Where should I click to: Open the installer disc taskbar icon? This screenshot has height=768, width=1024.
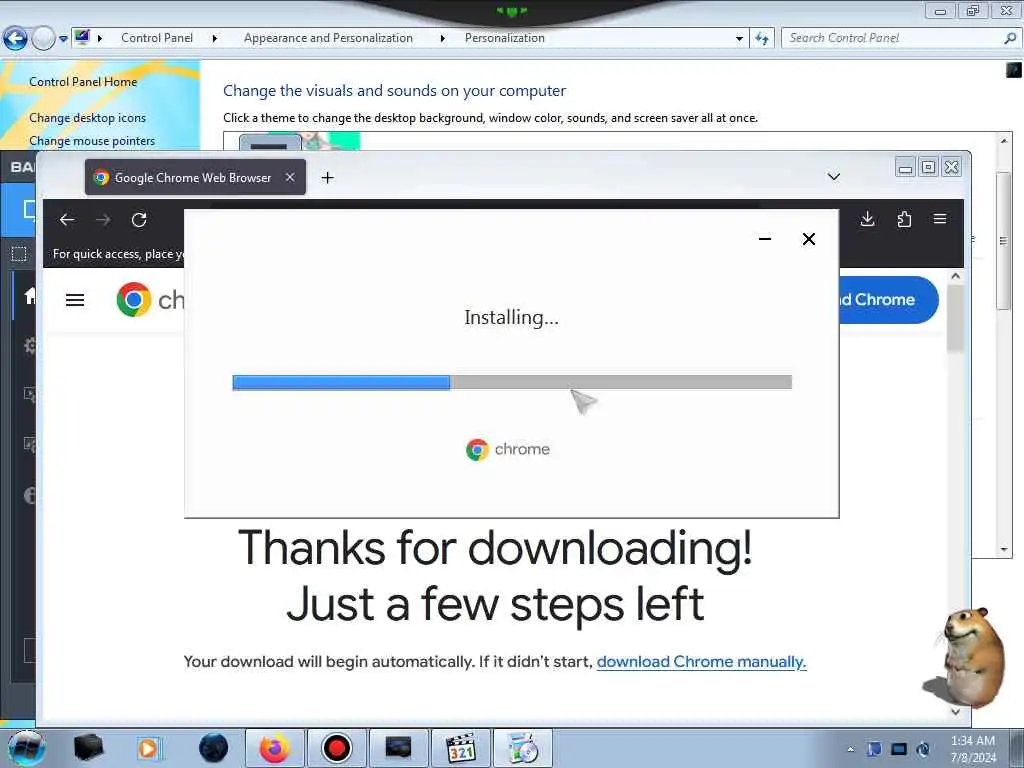[x=522, y=748]
